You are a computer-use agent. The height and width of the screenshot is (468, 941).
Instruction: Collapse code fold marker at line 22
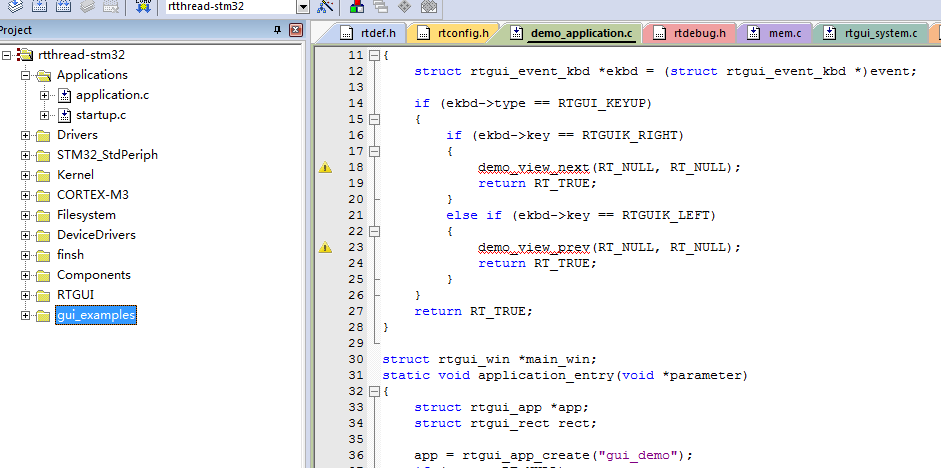coord(374,231)
